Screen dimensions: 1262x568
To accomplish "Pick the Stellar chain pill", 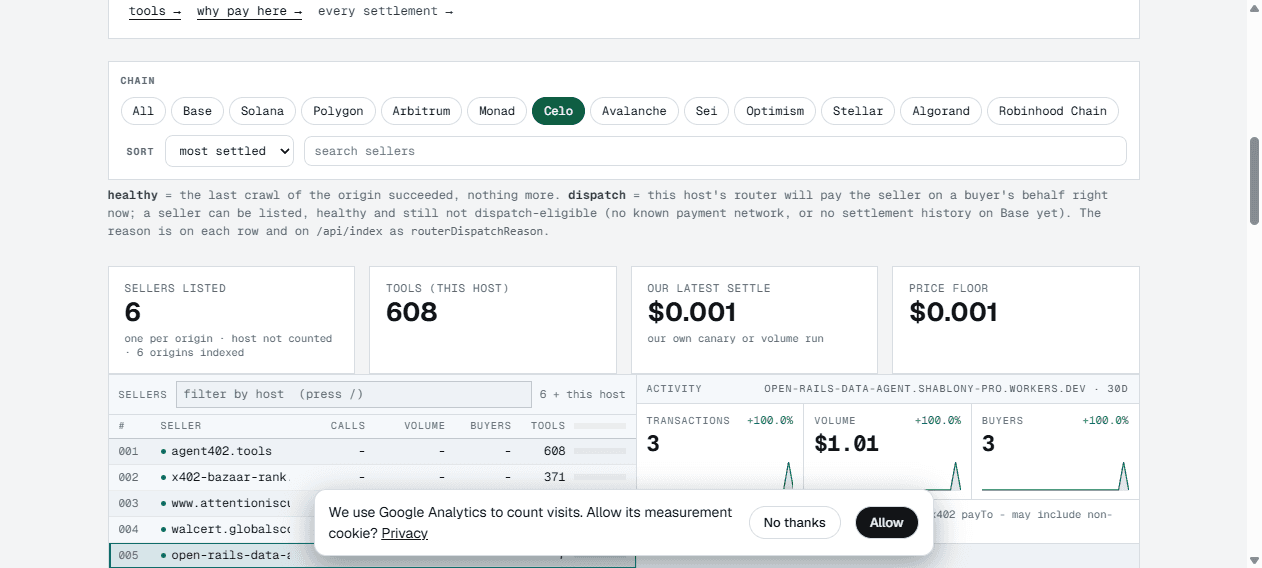I will pyautogui.click(x=858, y=111).
